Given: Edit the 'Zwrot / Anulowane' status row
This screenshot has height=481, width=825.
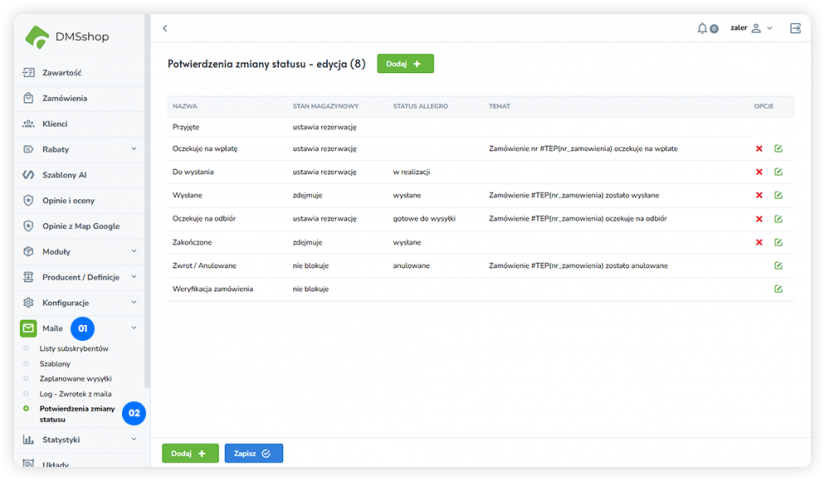Looking at the screenshot, I should coord(778,266).
